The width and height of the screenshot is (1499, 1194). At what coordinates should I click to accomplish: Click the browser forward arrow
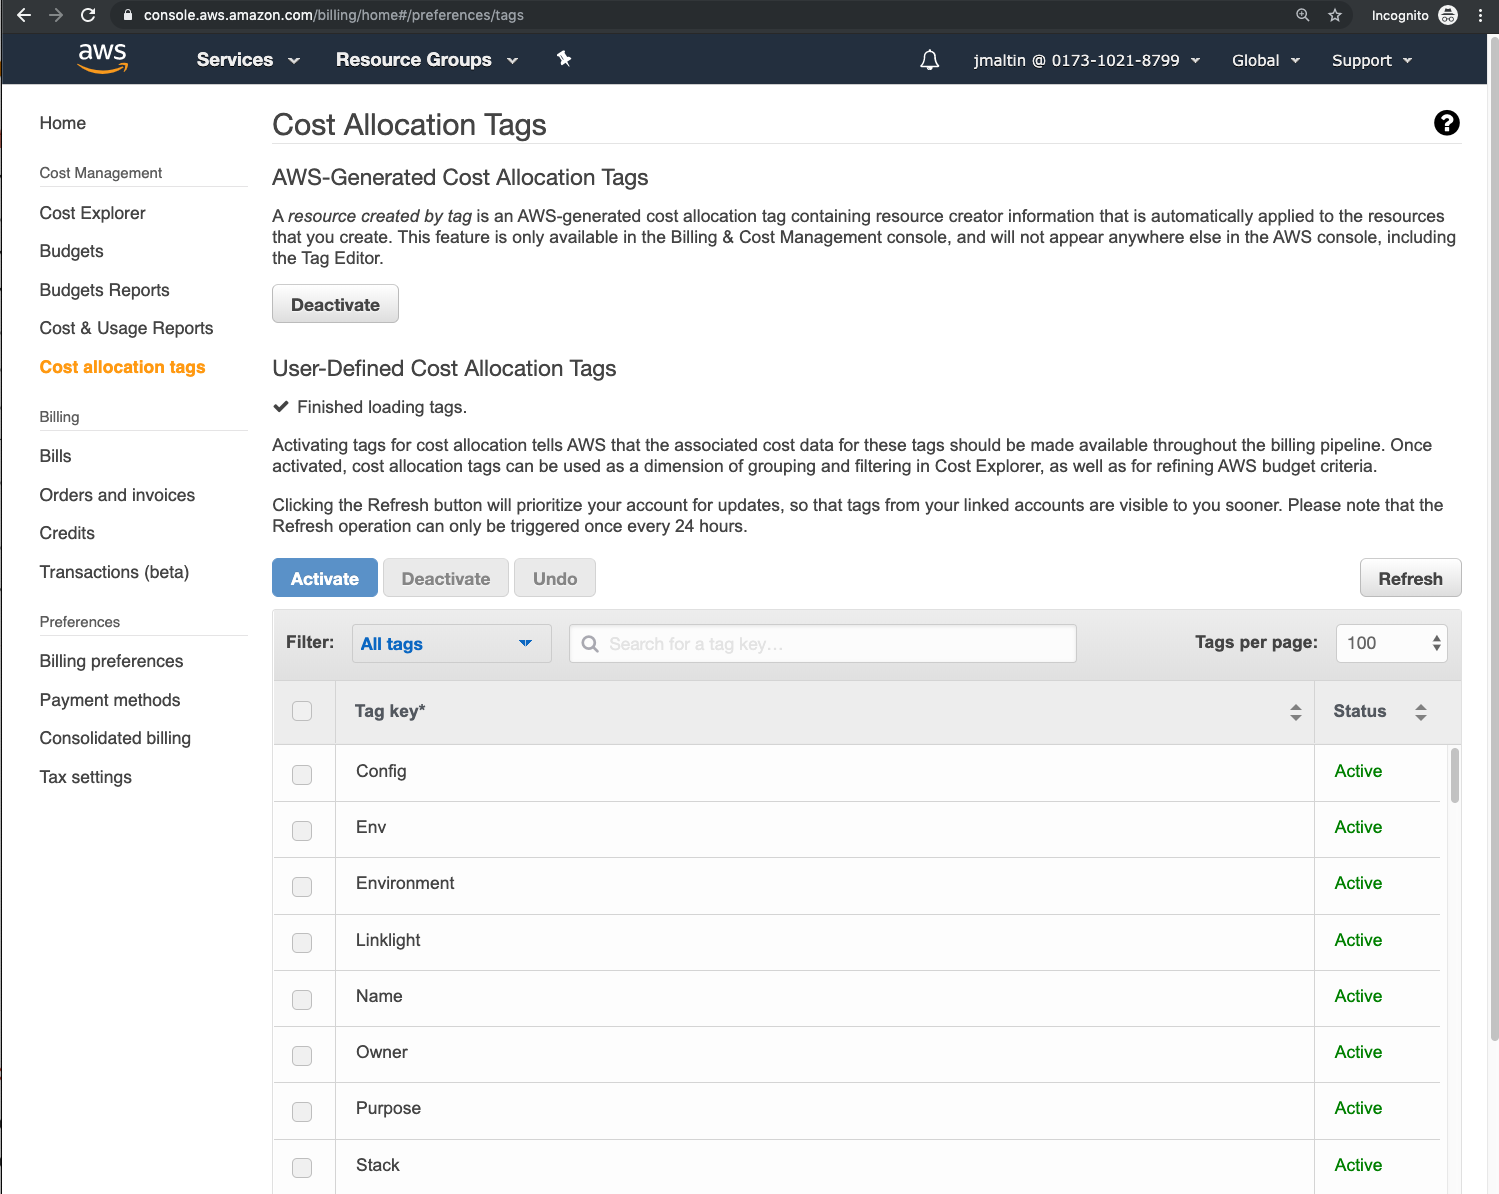[x=56, y=15]
